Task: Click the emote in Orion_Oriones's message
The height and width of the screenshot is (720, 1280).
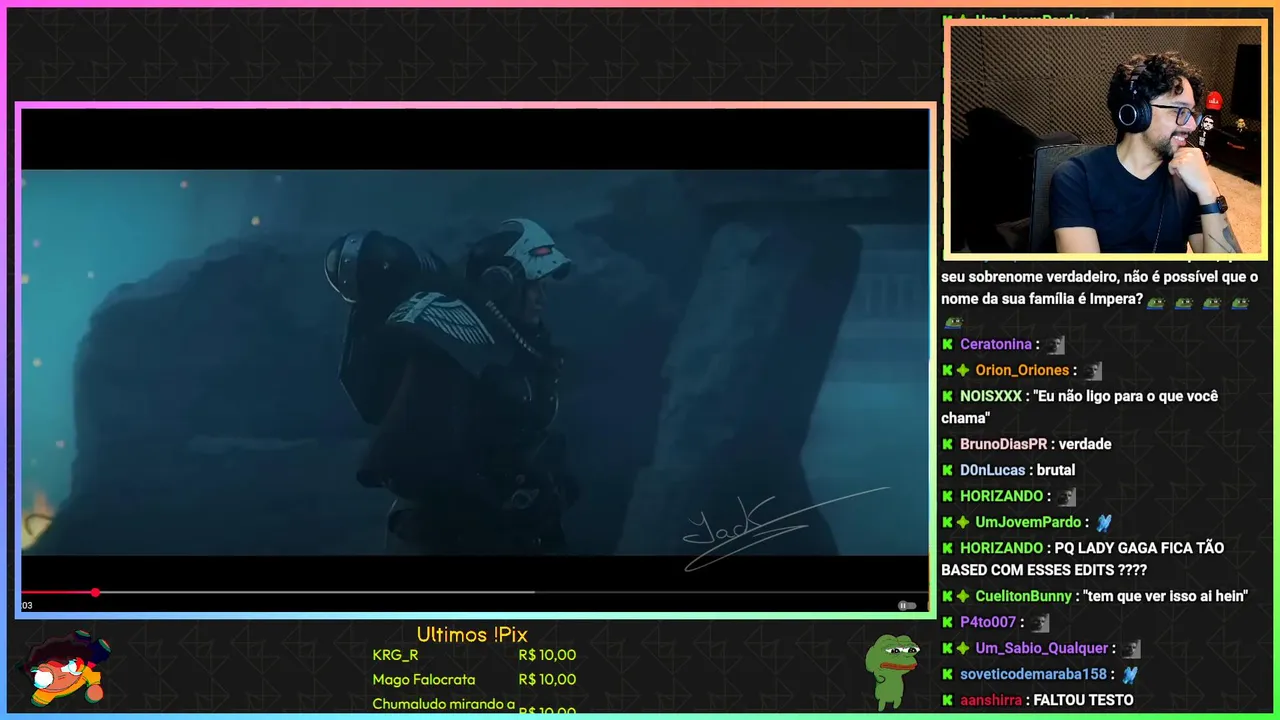Action: (1093, 371)
